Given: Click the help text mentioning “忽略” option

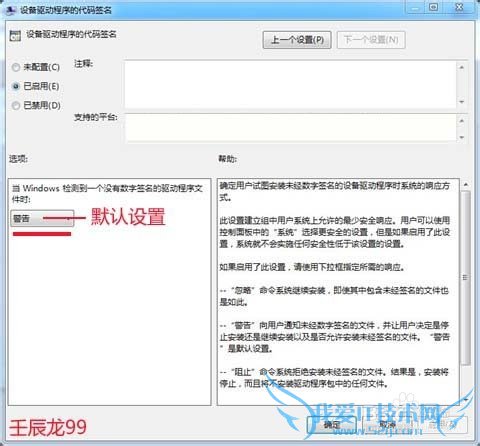Looking at the screenshot, I should (334, 296).
